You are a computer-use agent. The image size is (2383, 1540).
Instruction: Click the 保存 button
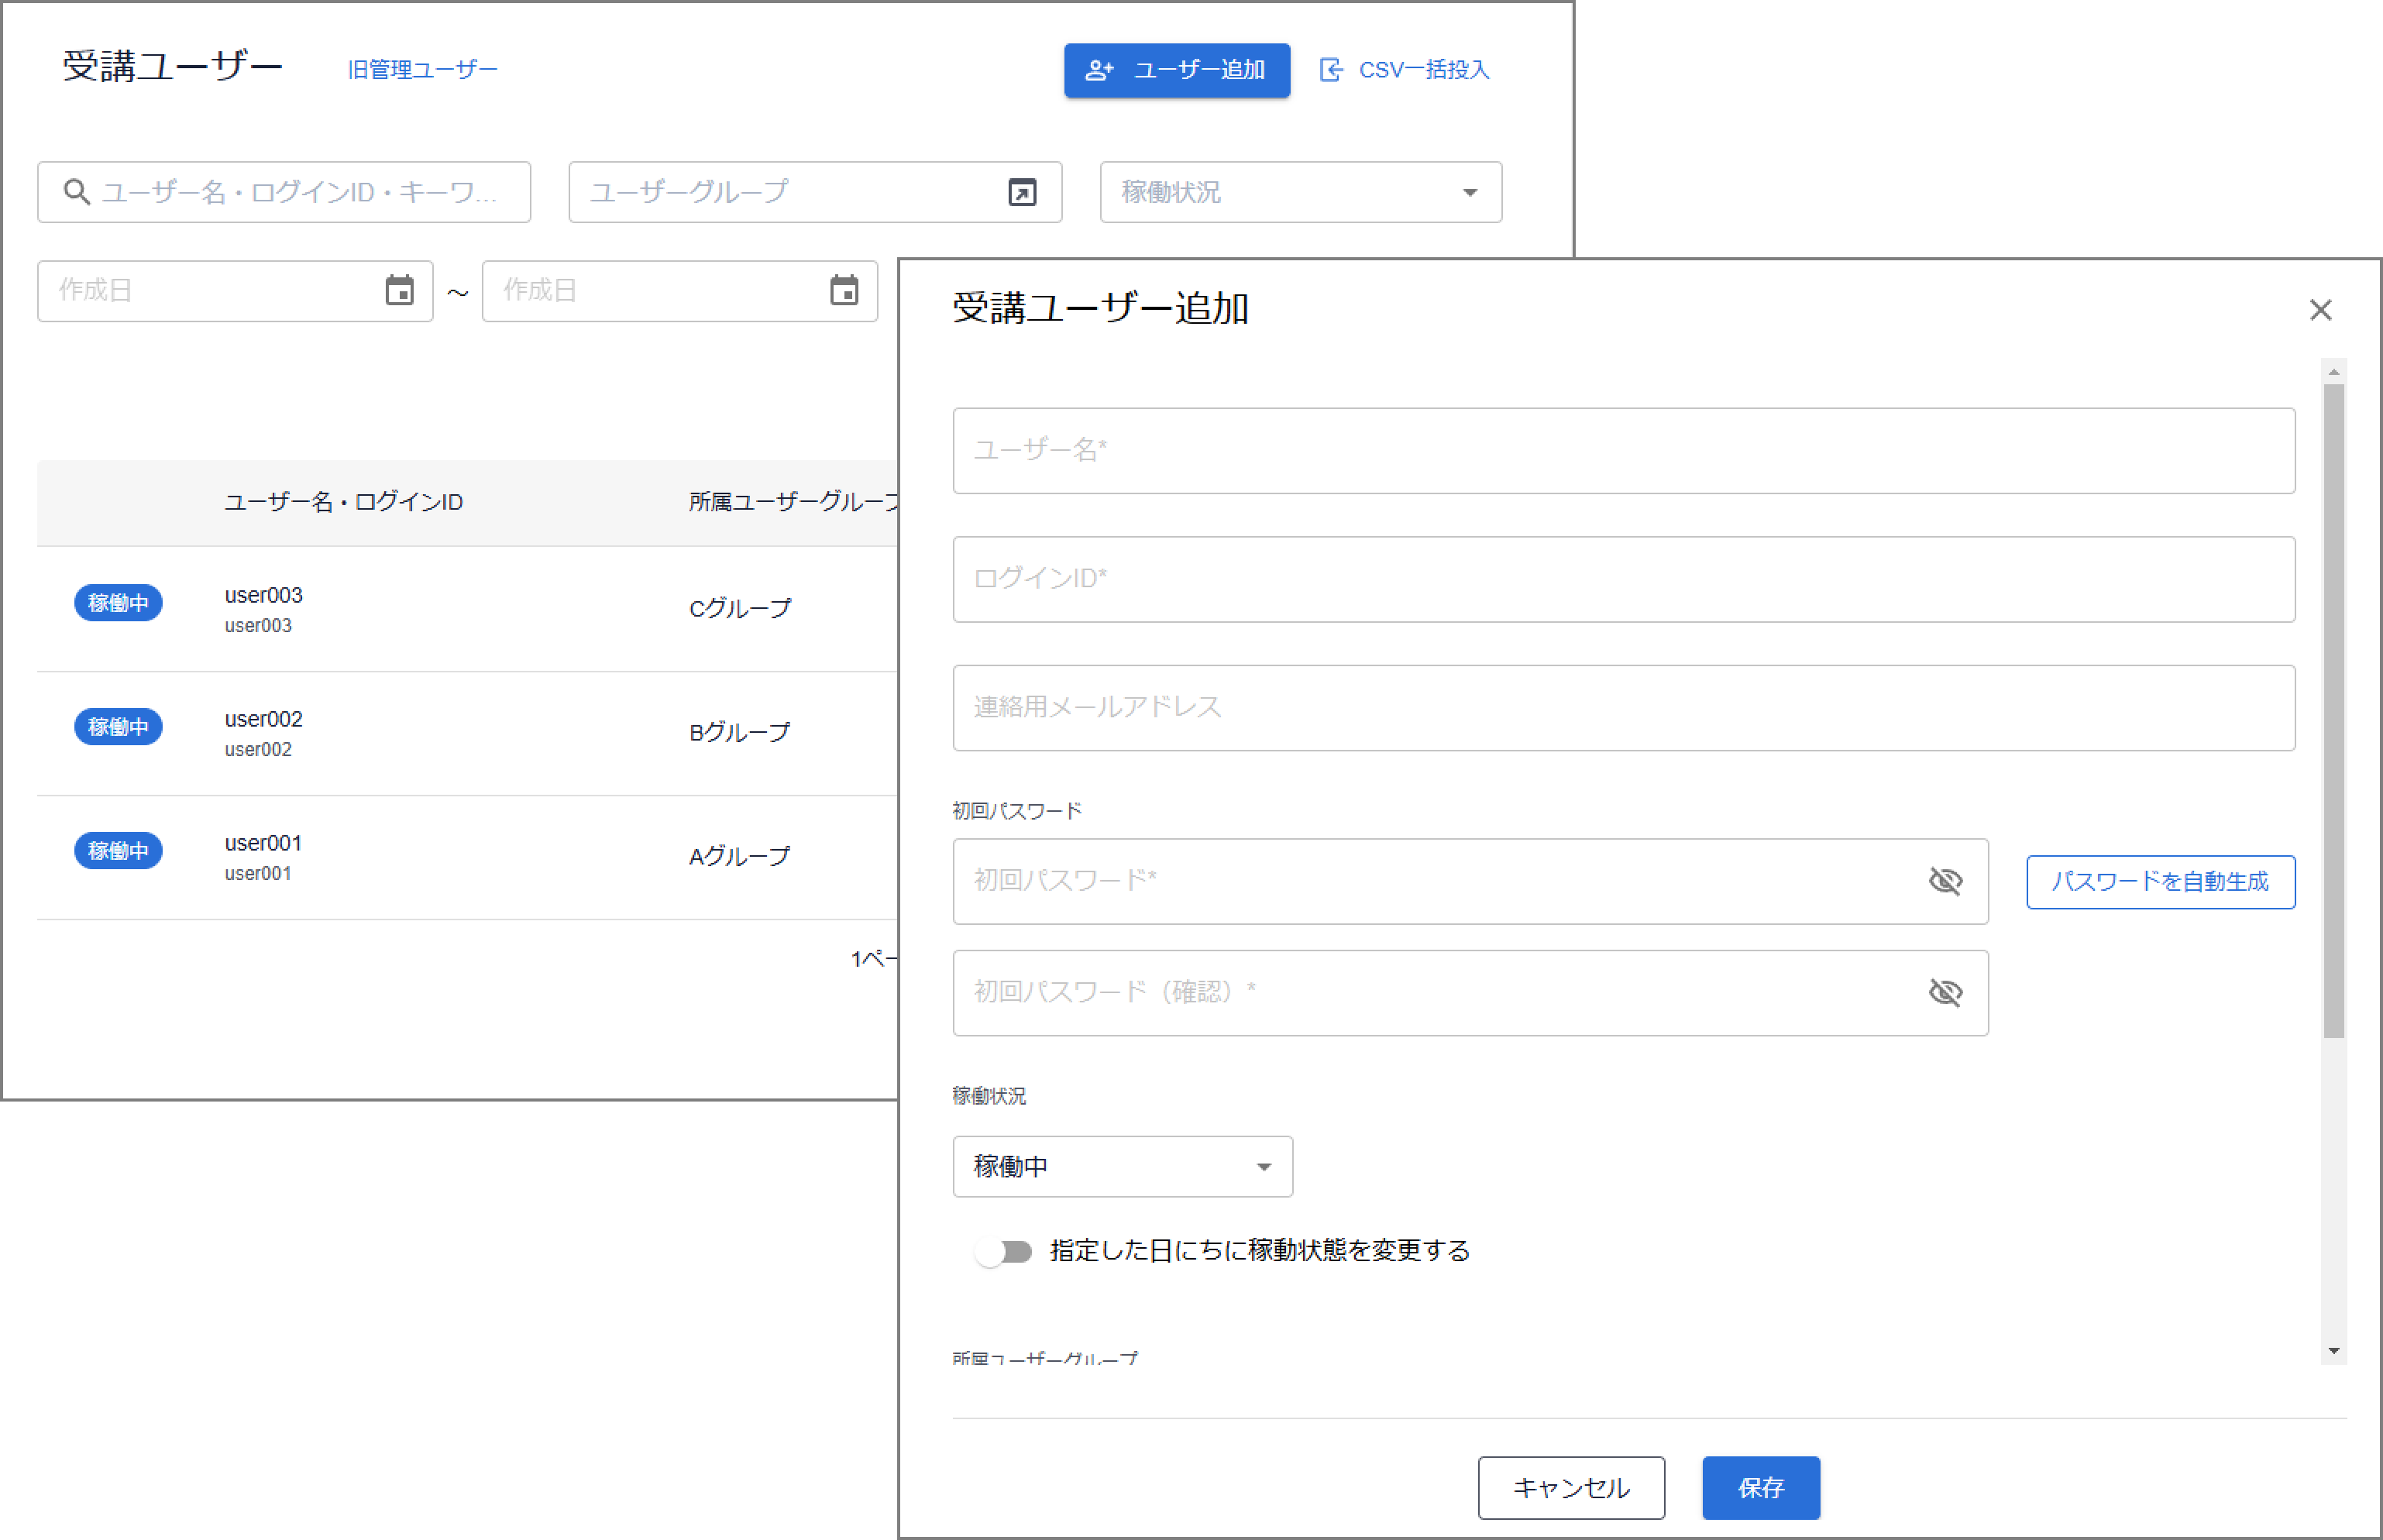point(1761,1488)
